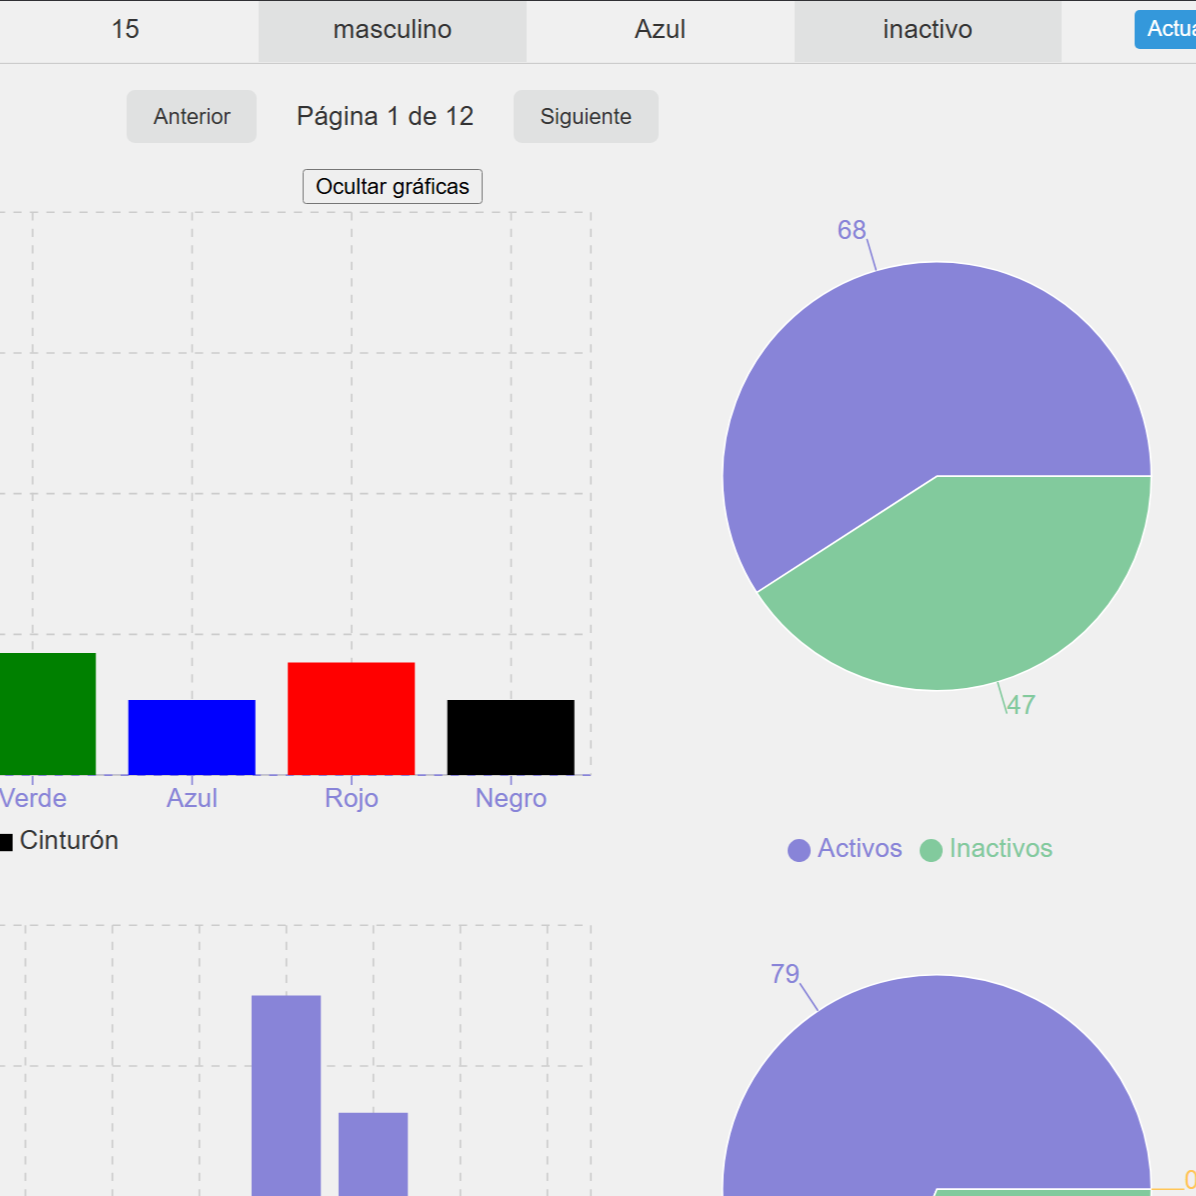Toggle the "Activos" legend entry

point(843,848)
